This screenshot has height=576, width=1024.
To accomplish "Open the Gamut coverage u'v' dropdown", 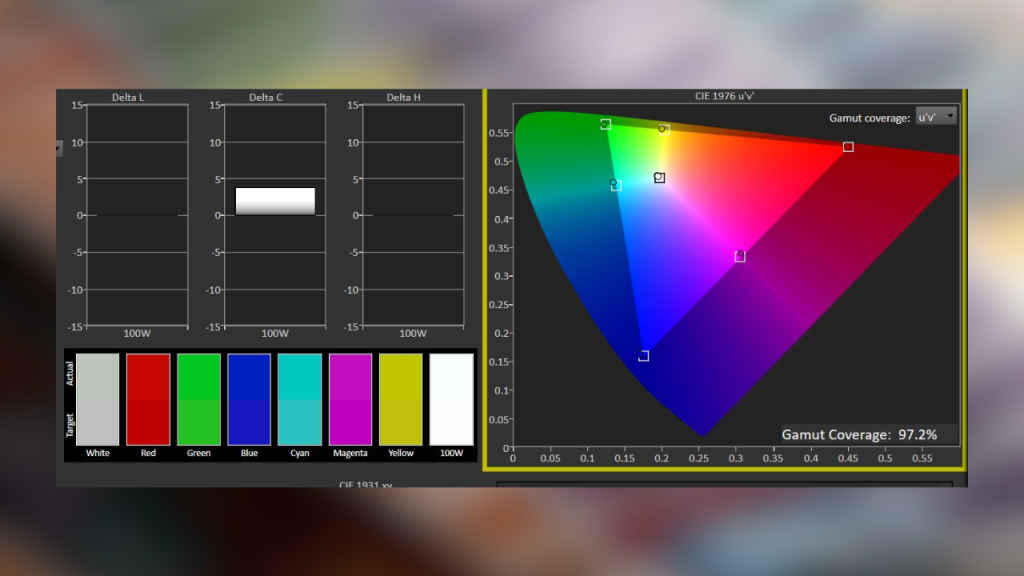I will pos(936,117).
